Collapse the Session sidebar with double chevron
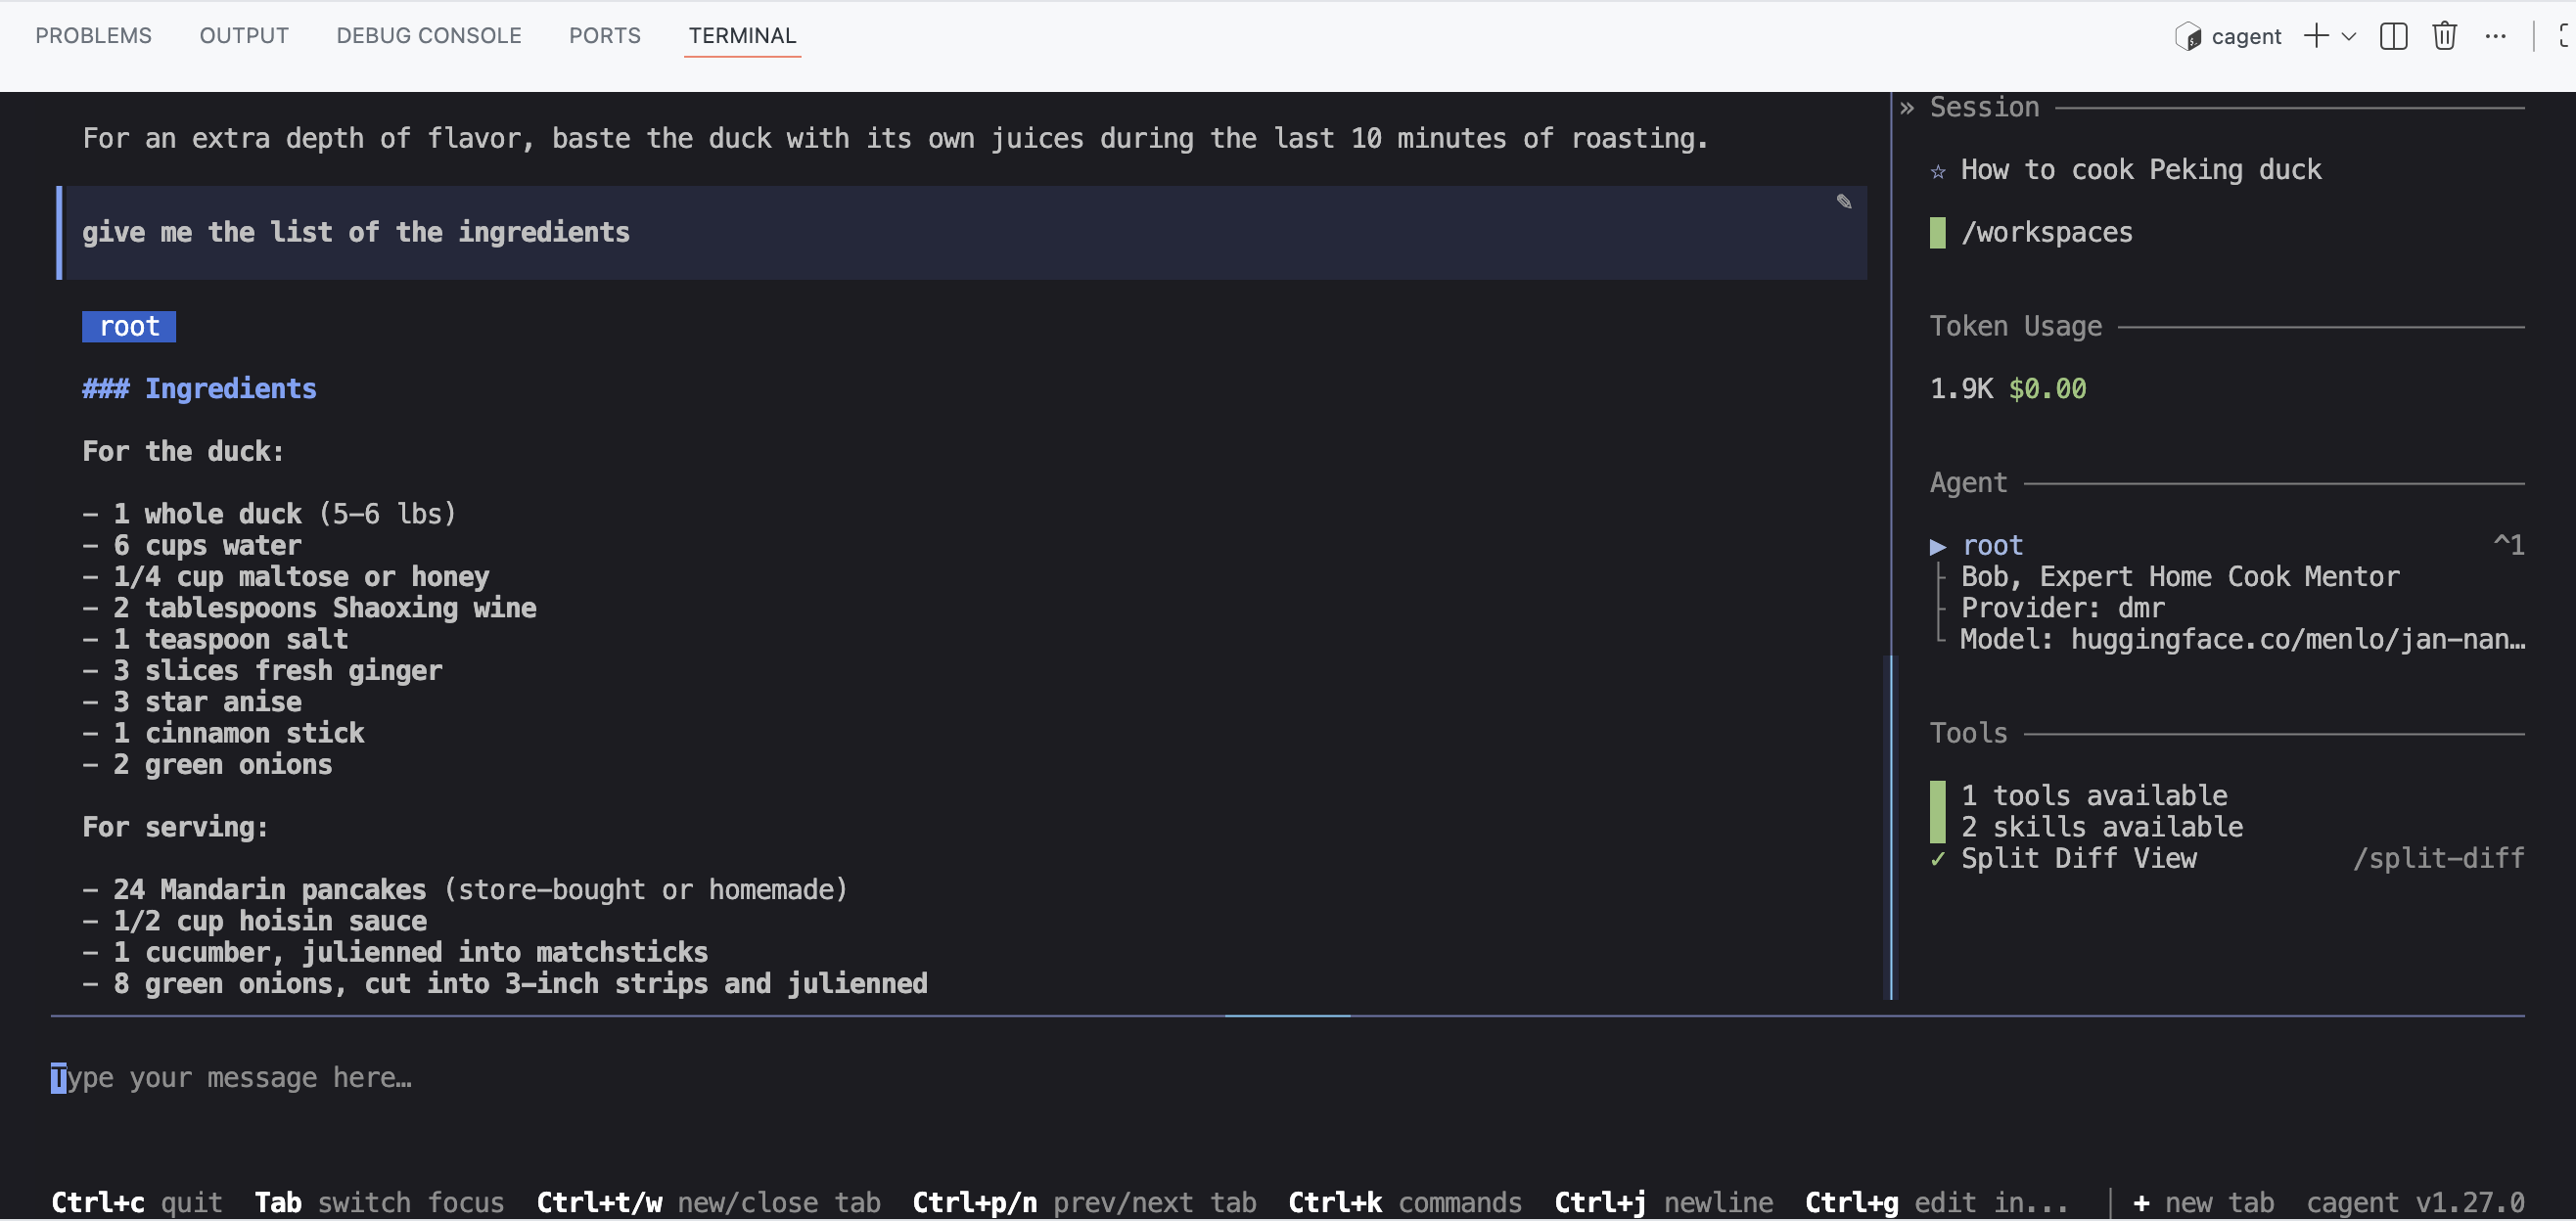The height and width of the screenshot is (1221, 2576). tap(1906, 108)
